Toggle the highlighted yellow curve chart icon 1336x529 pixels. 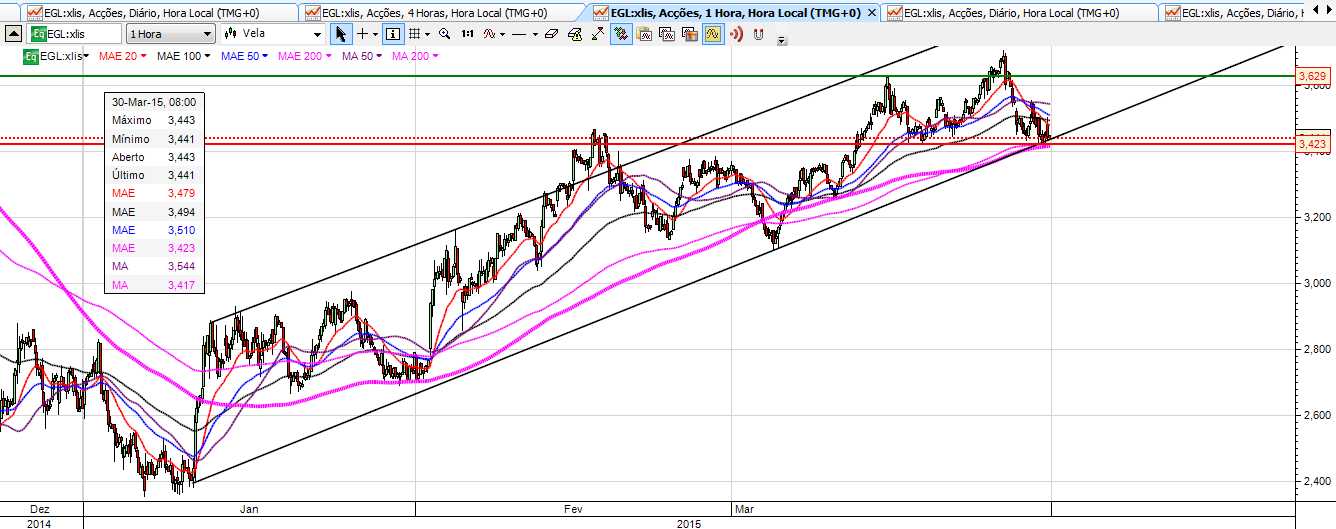tap(713, 34)
